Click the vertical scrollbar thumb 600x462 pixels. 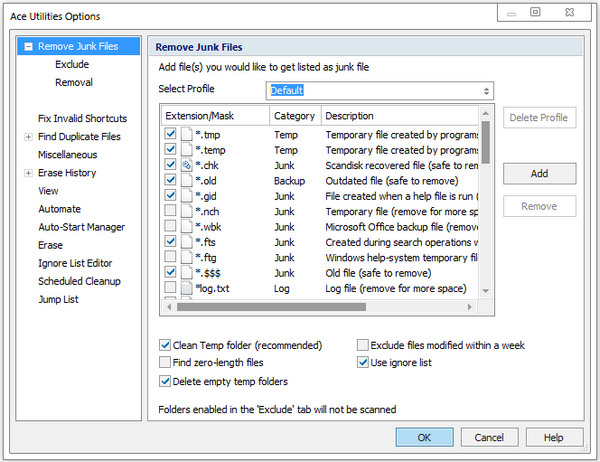(x=486, y=142)
